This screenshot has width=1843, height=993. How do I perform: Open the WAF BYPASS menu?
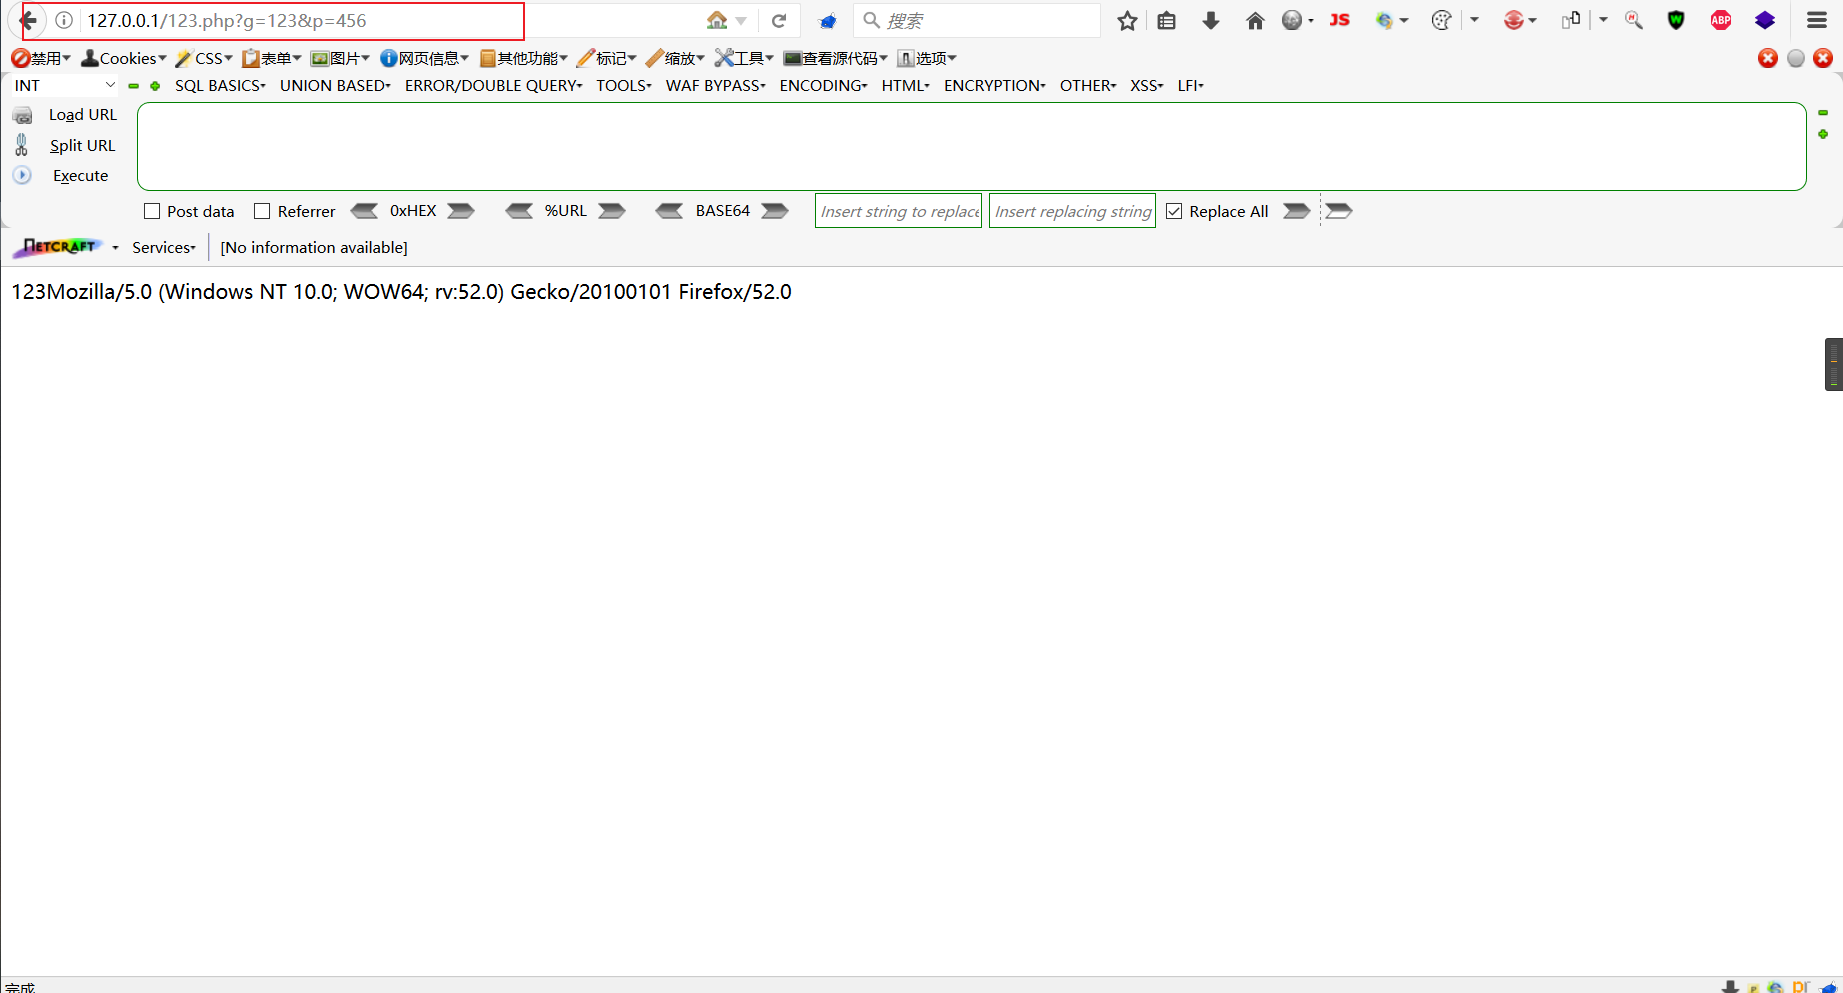pos(716,86)
